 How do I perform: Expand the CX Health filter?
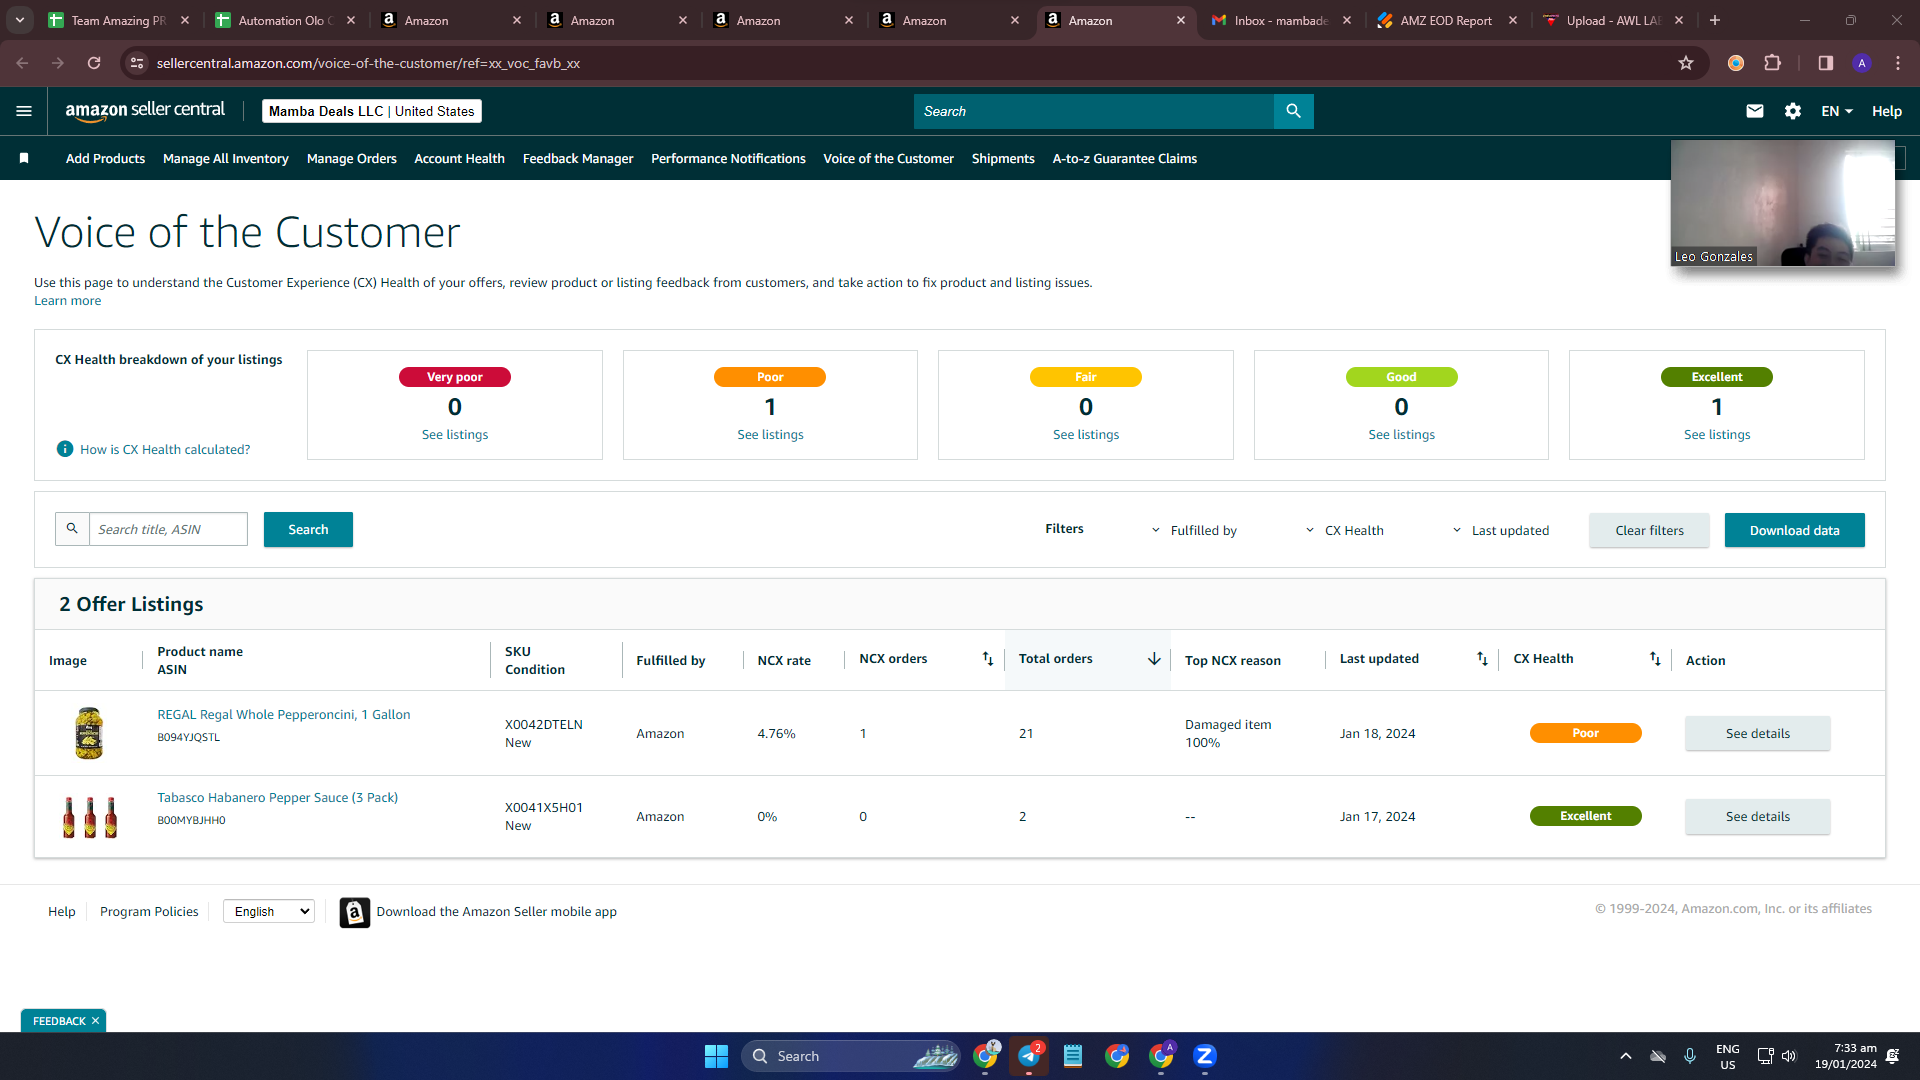click(1345, 530)
